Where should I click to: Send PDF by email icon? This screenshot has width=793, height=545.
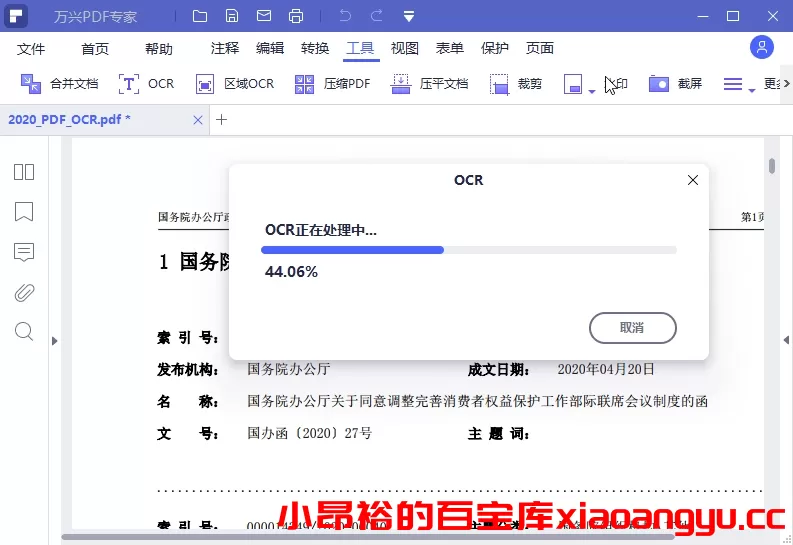point(263,16)
